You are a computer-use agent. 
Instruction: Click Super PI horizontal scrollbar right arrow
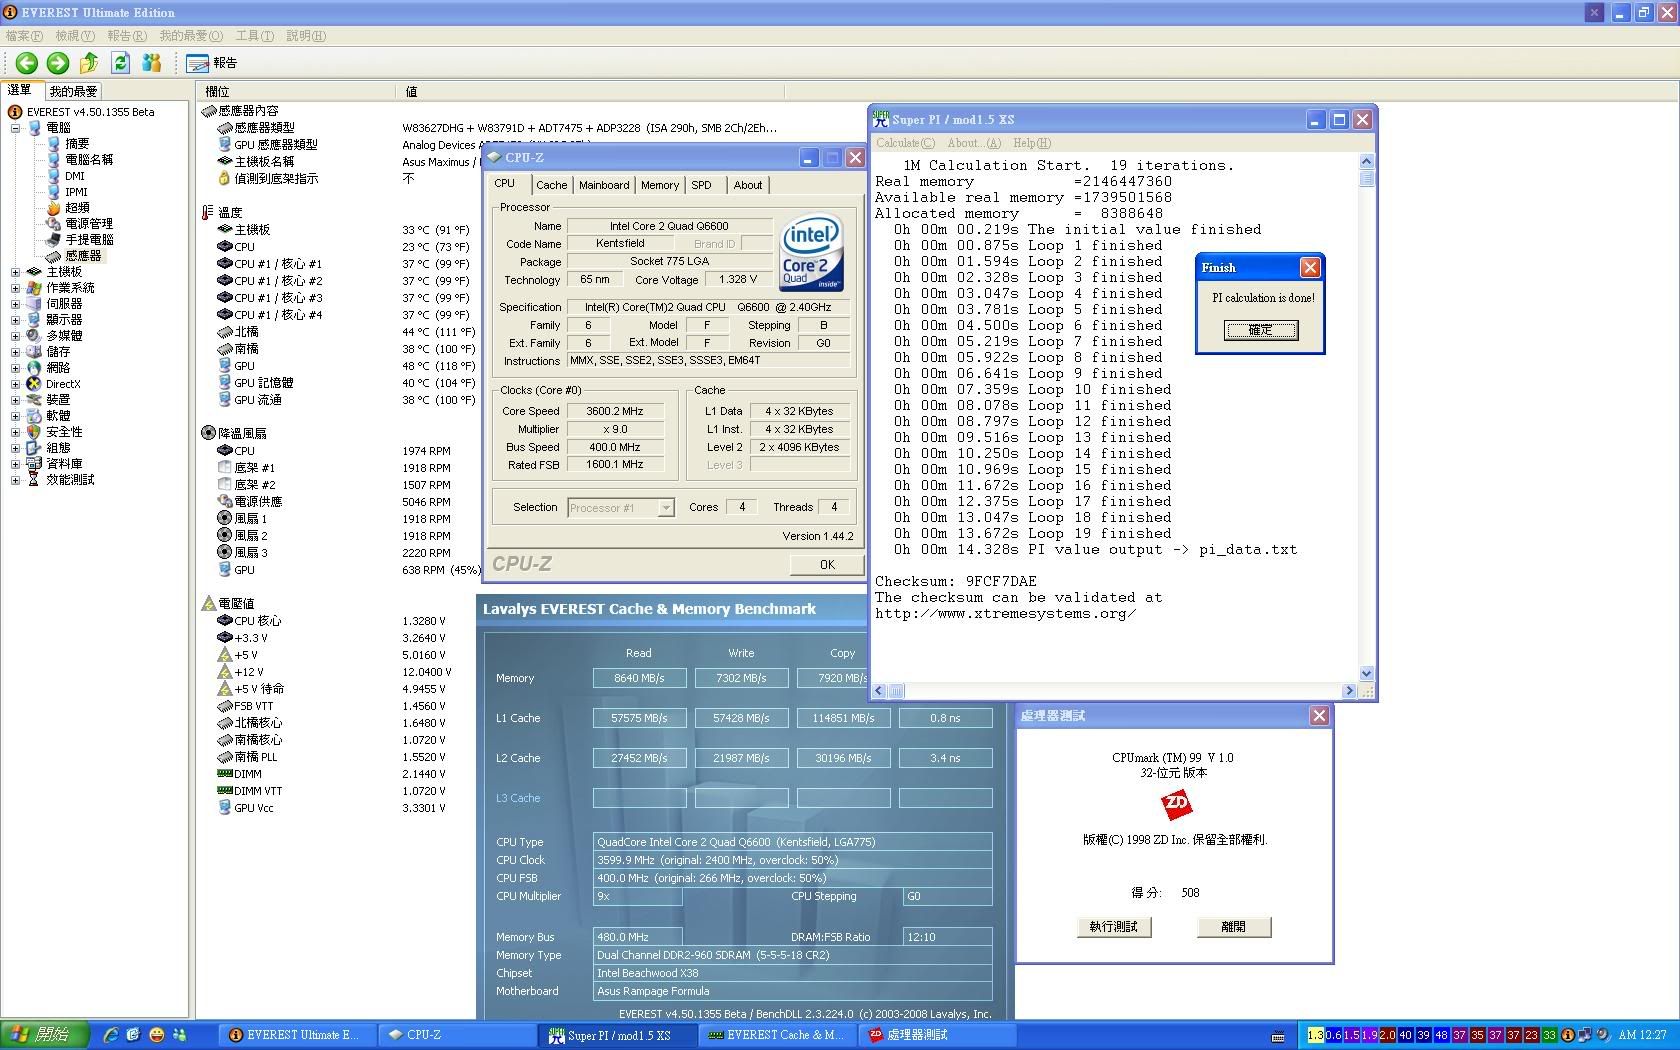pyautogui.click(x=1349, y=691)
